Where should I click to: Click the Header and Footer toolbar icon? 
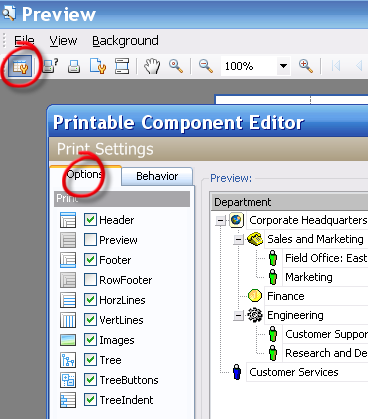tap(122, 66)
